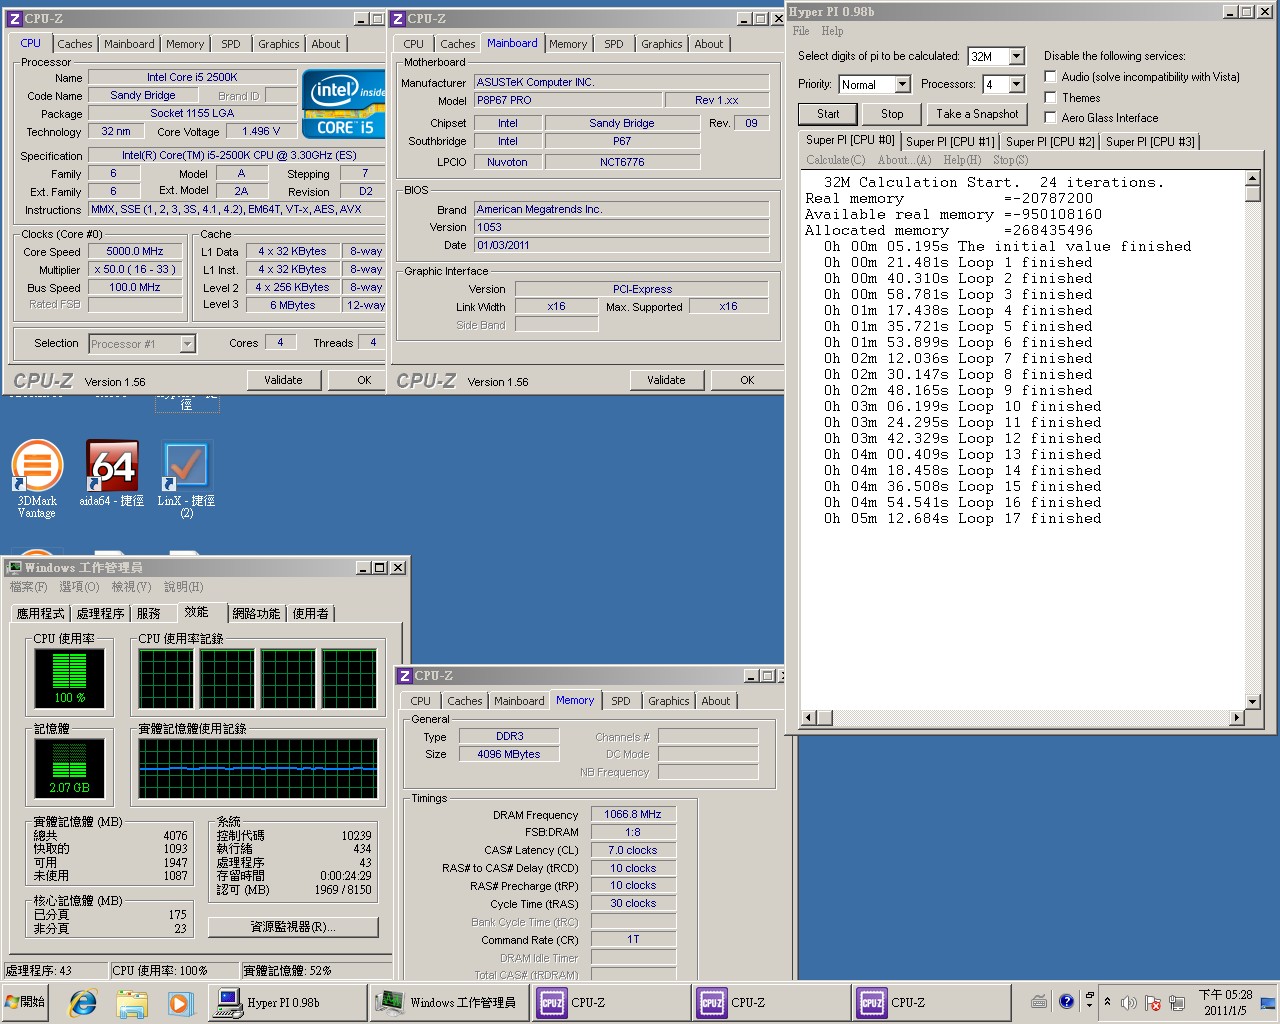1280x1024 pixels.
Task: Click Hyper PI vertical scrollbar up arrow
Action: (x=1253, y=179)
